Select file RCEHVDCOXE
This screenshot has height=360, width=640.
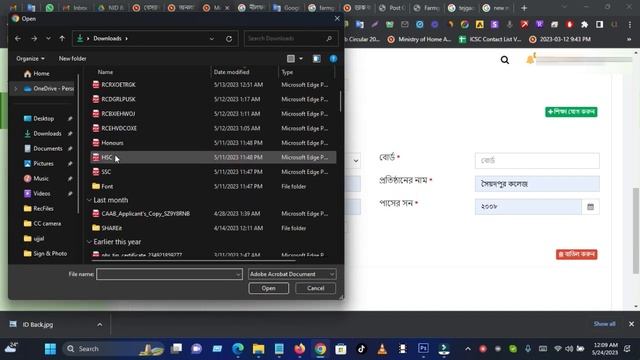[x=213, y=128]
